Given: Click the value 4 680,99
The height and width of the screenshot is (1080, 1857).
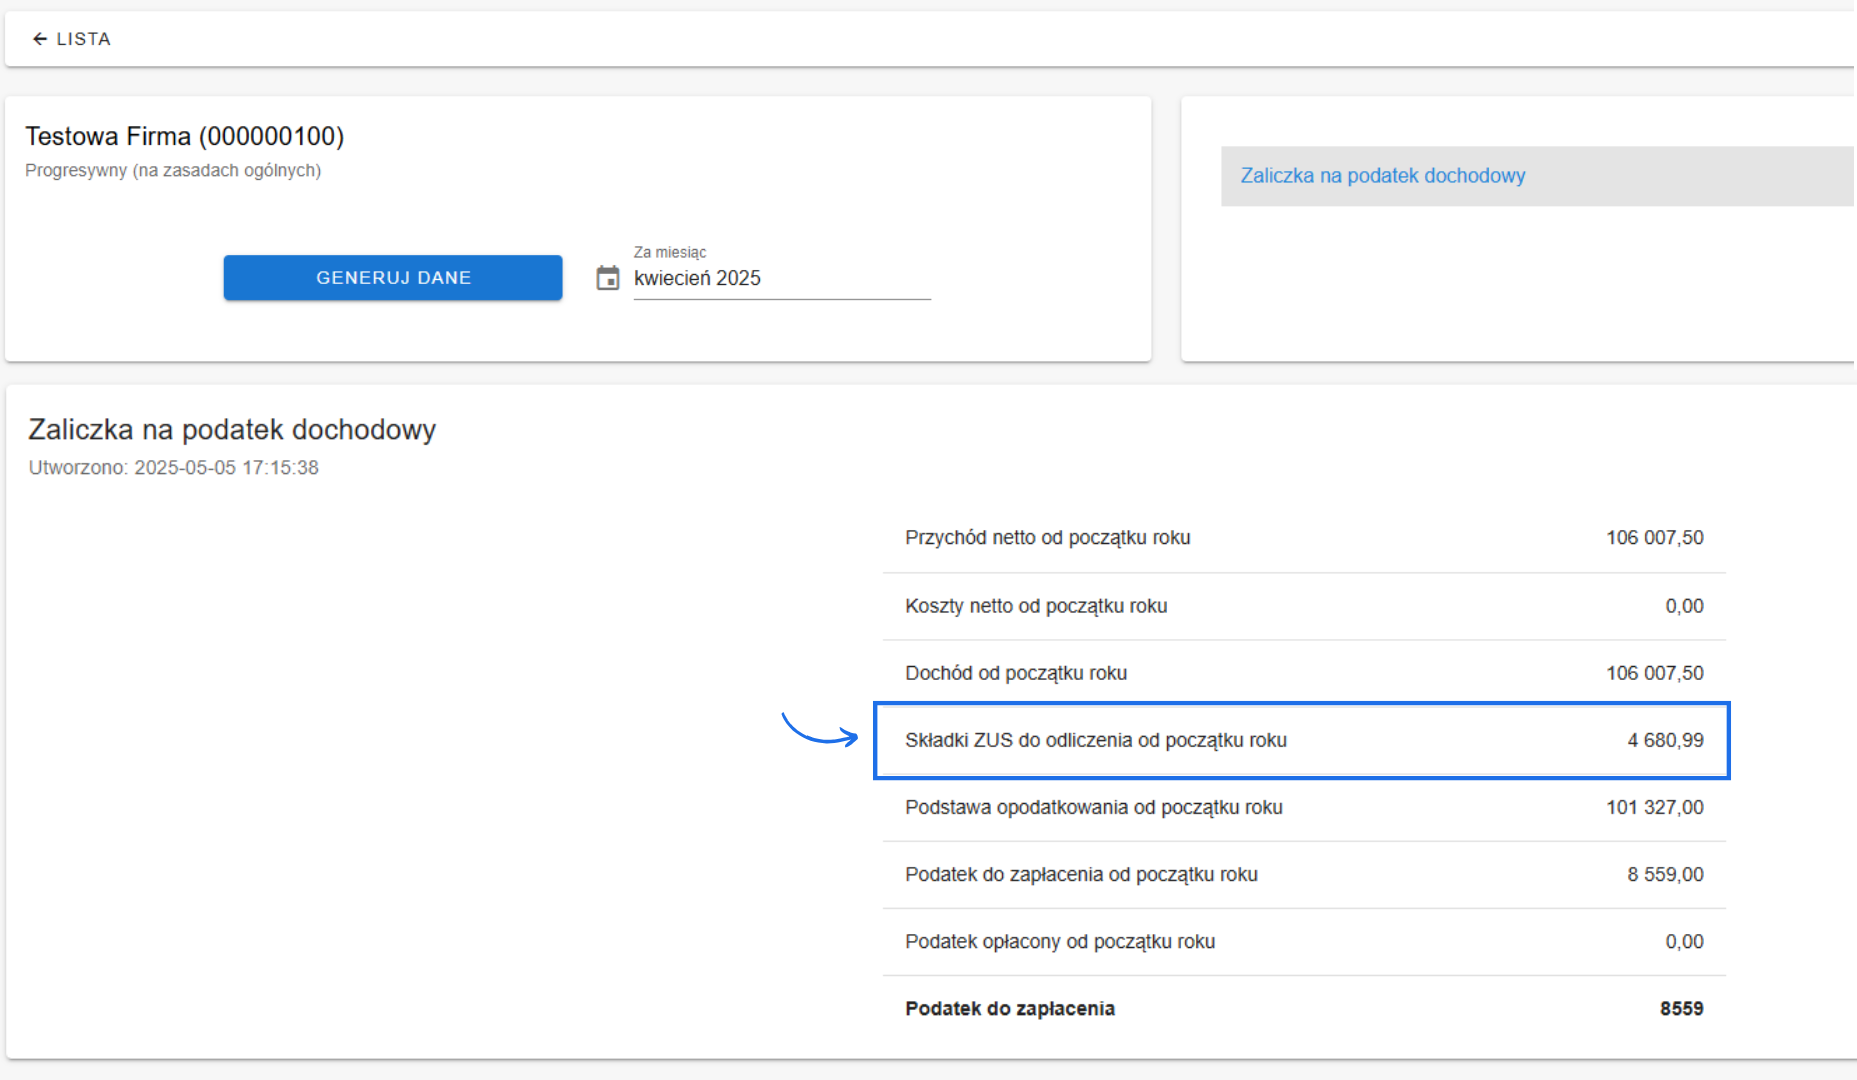Looking at the screenshot, I should [x=1665, y=740].
